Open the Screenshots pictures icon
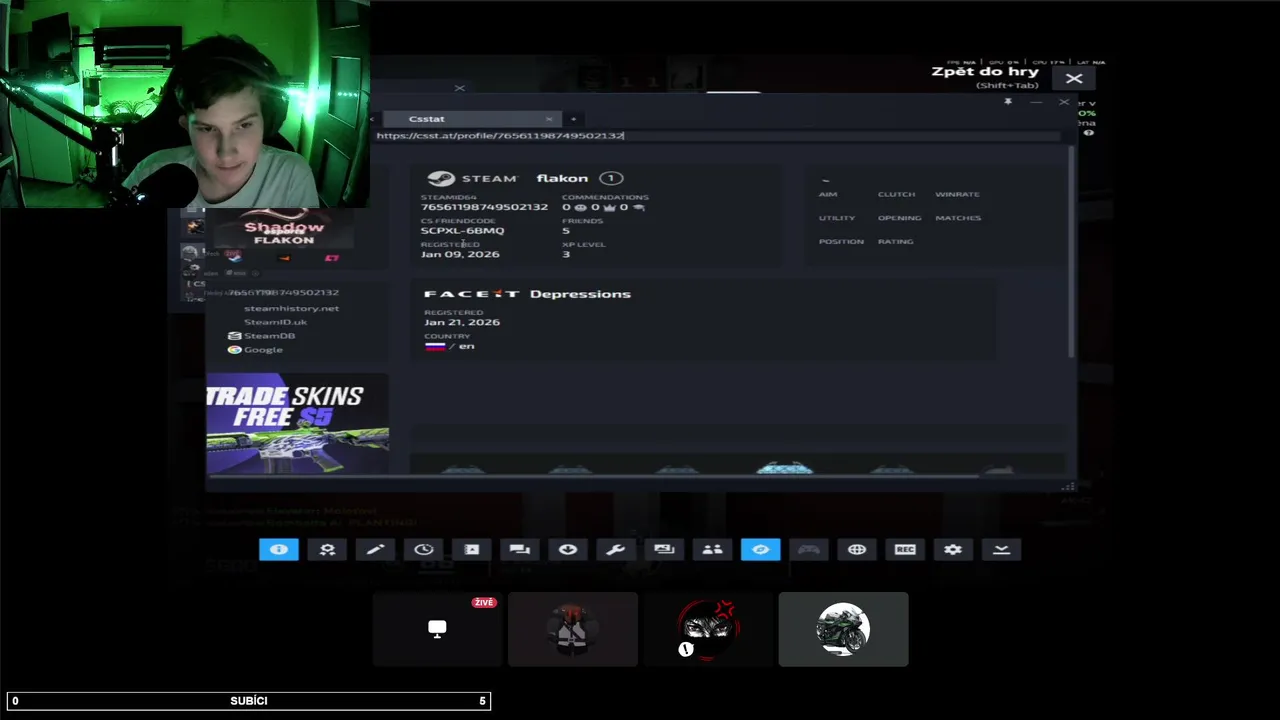 tap(664, 549)
